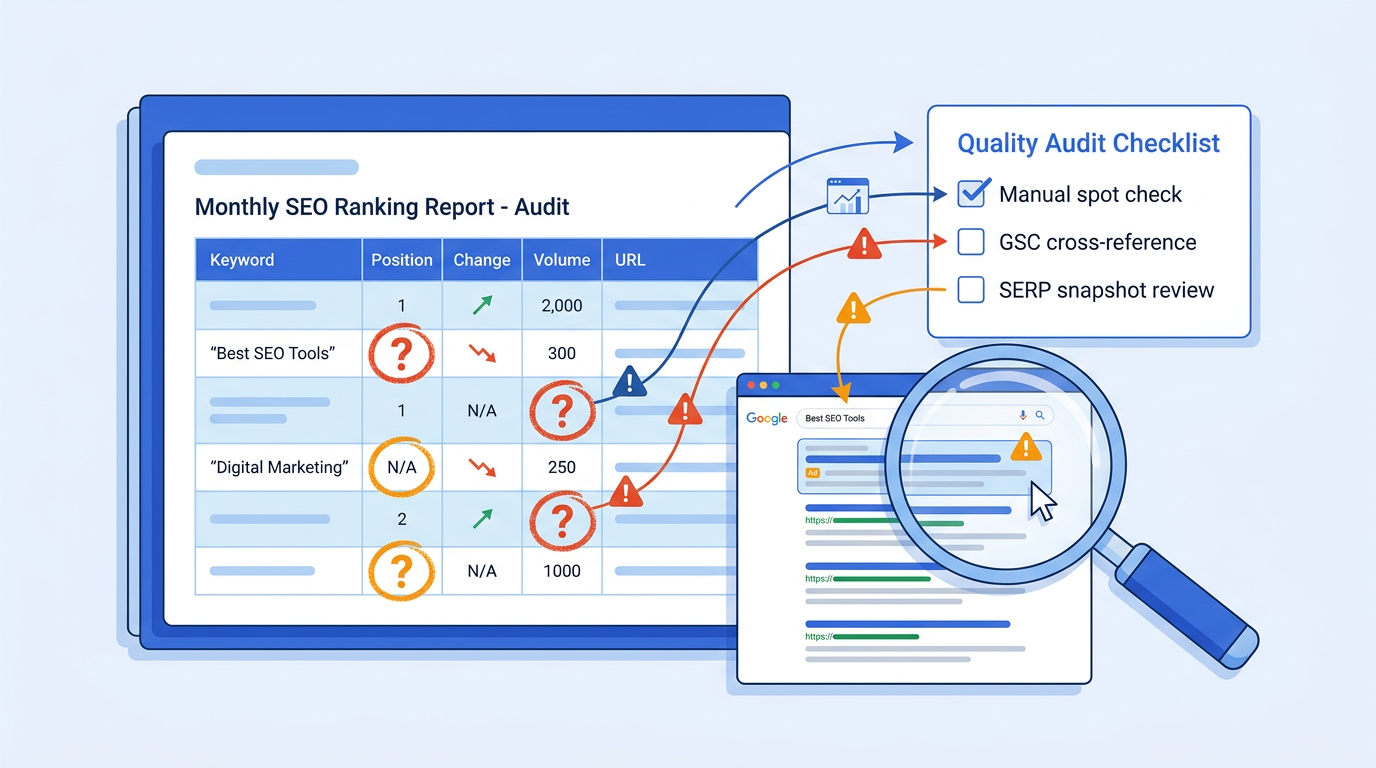Viewport: 1376px width, 768px height.
Task: Select the URL column header
Action: (x=680, y=260)
